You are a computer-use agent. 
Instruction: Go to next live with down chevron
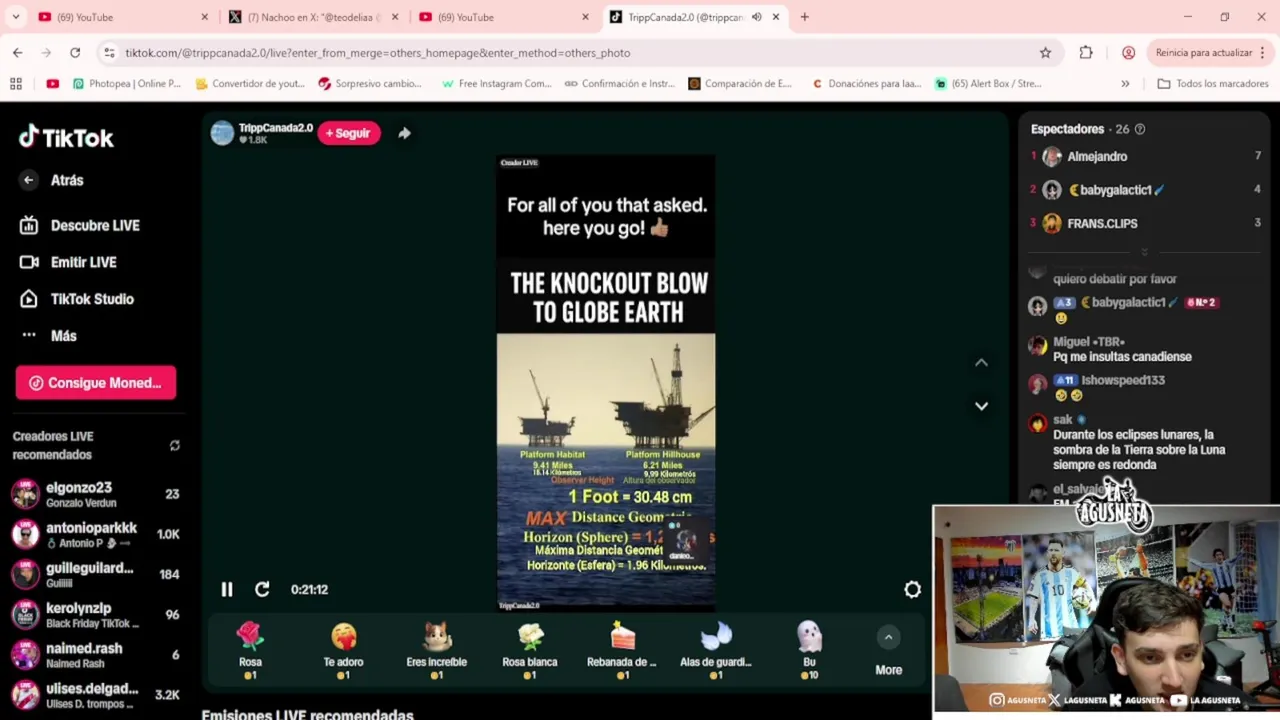981,406
